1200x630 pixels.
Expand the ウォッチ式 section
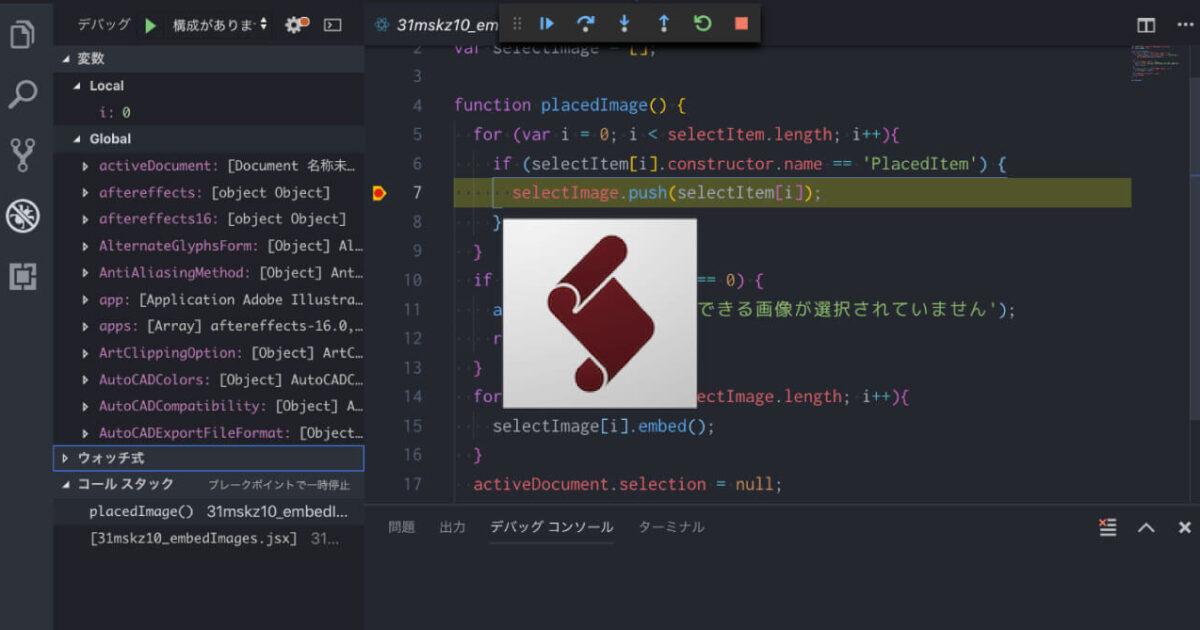point(208,458)
